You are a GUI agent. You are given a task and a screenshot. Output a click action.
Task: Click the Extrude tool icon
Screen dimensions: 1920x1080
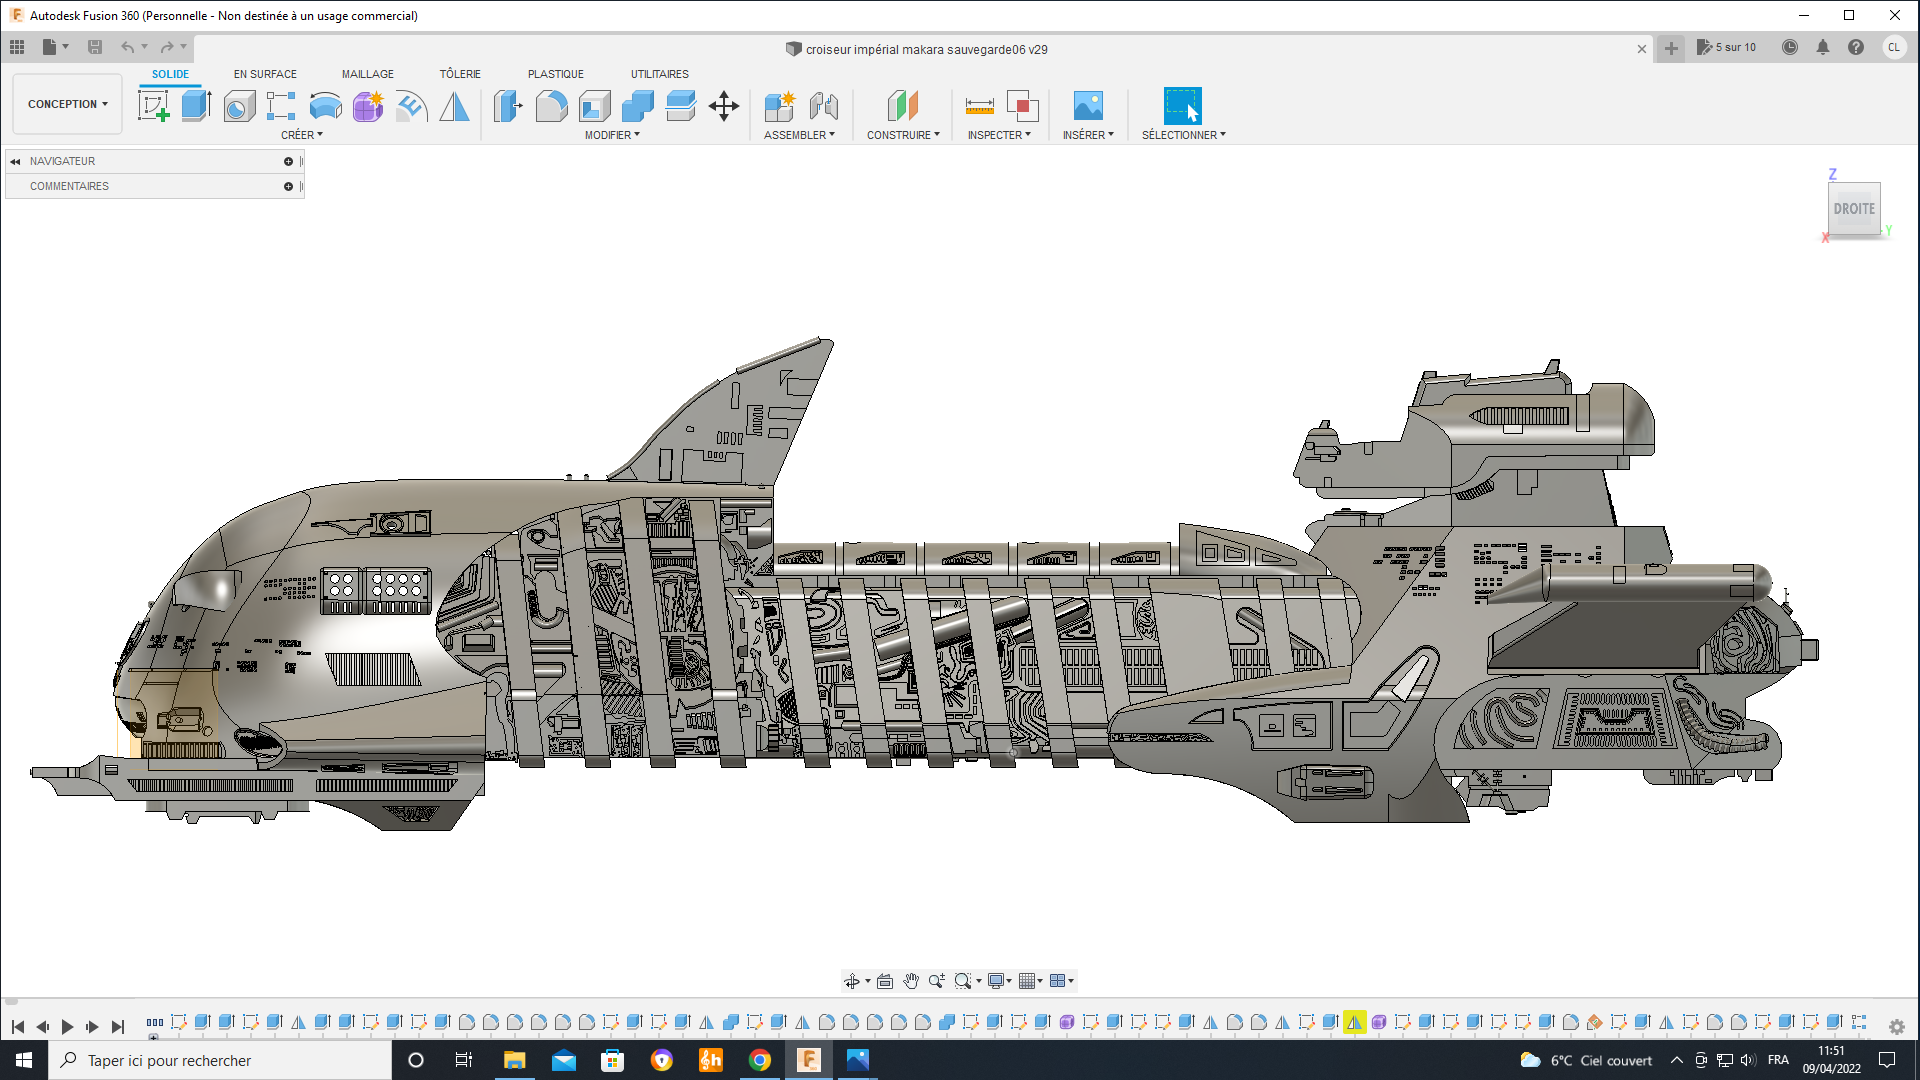click(x=196, y=106)
